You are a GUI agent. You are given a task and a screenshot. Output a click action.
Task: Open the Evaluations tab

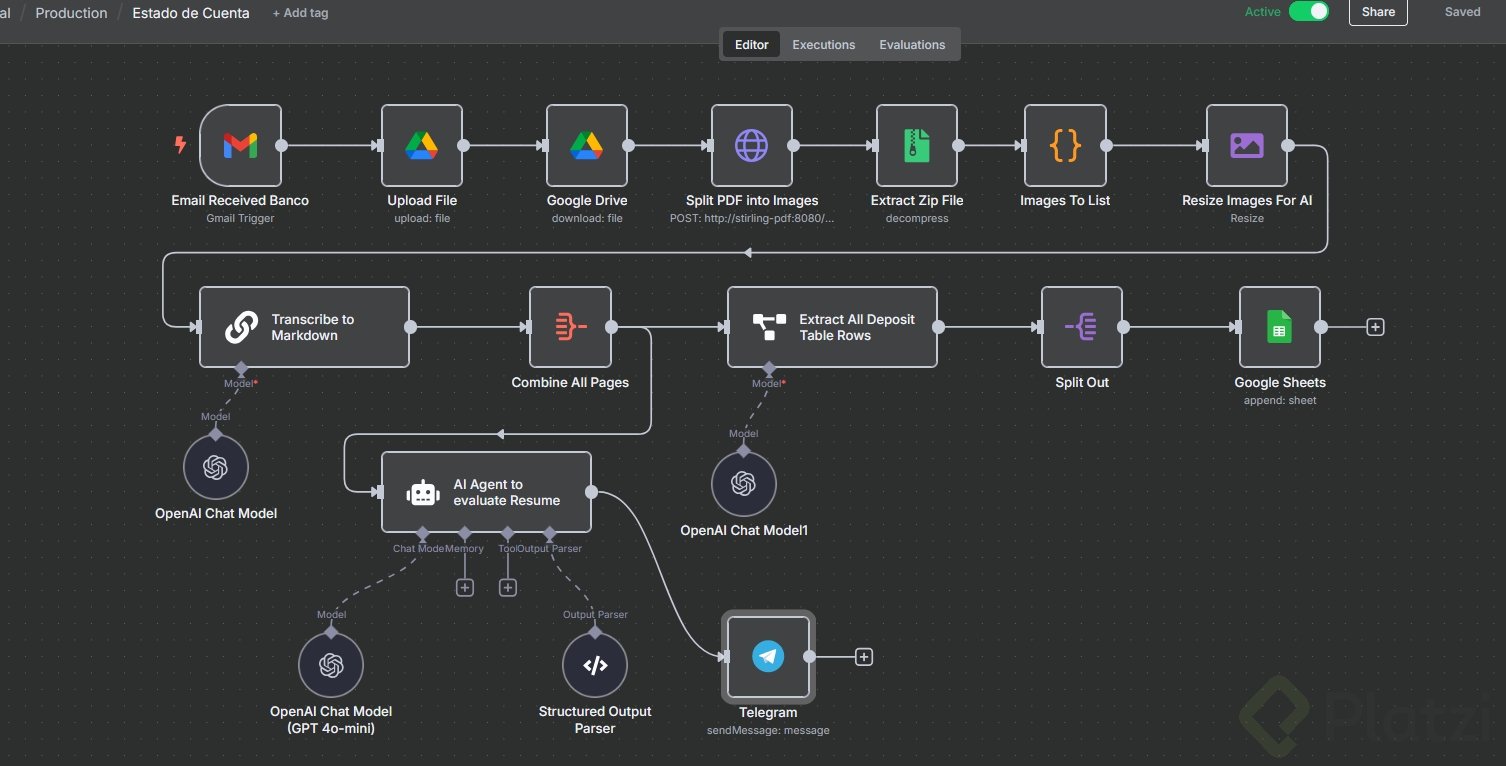point(912,45)
